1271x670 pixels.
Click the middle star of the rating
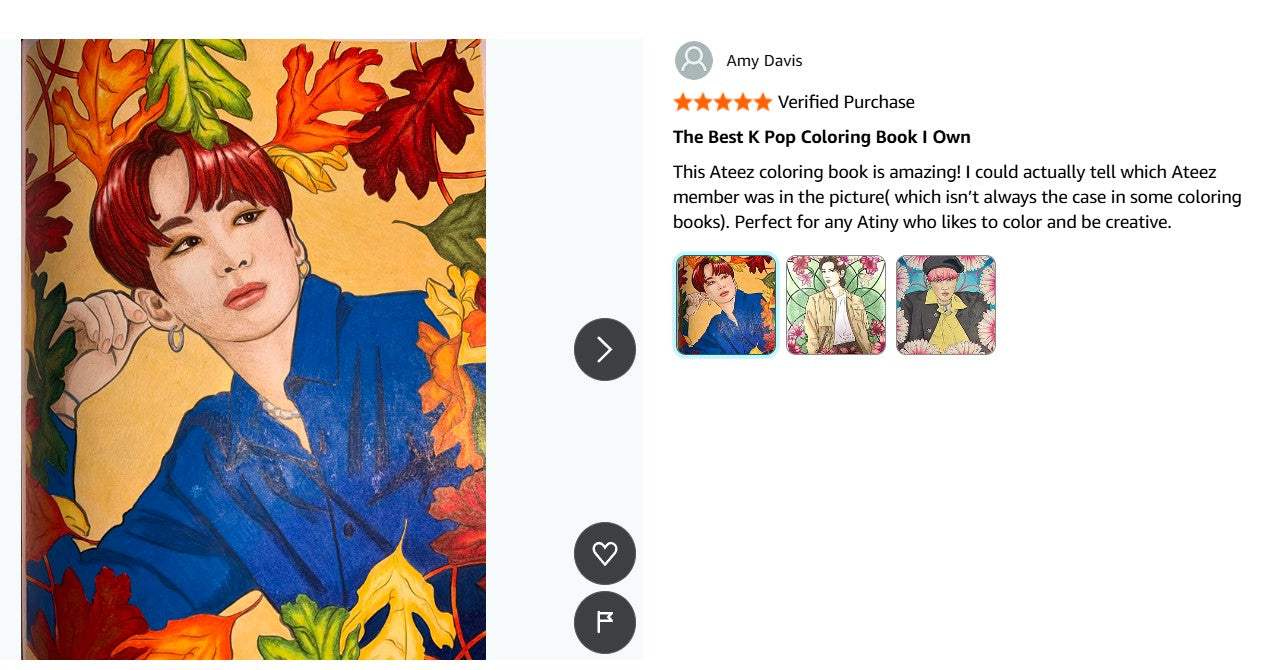coord(723,102)
